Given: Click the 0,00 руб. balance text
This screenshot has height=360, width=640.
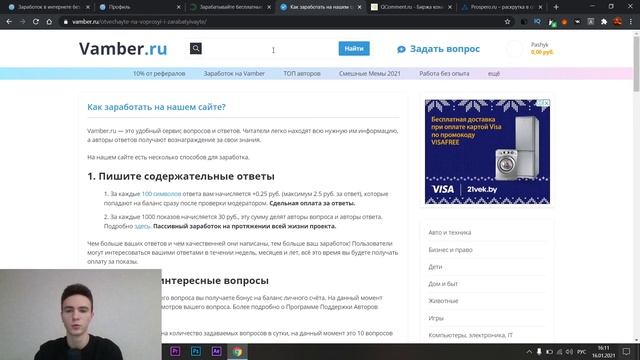Looking at the screenshot, I should coord(542,52).
